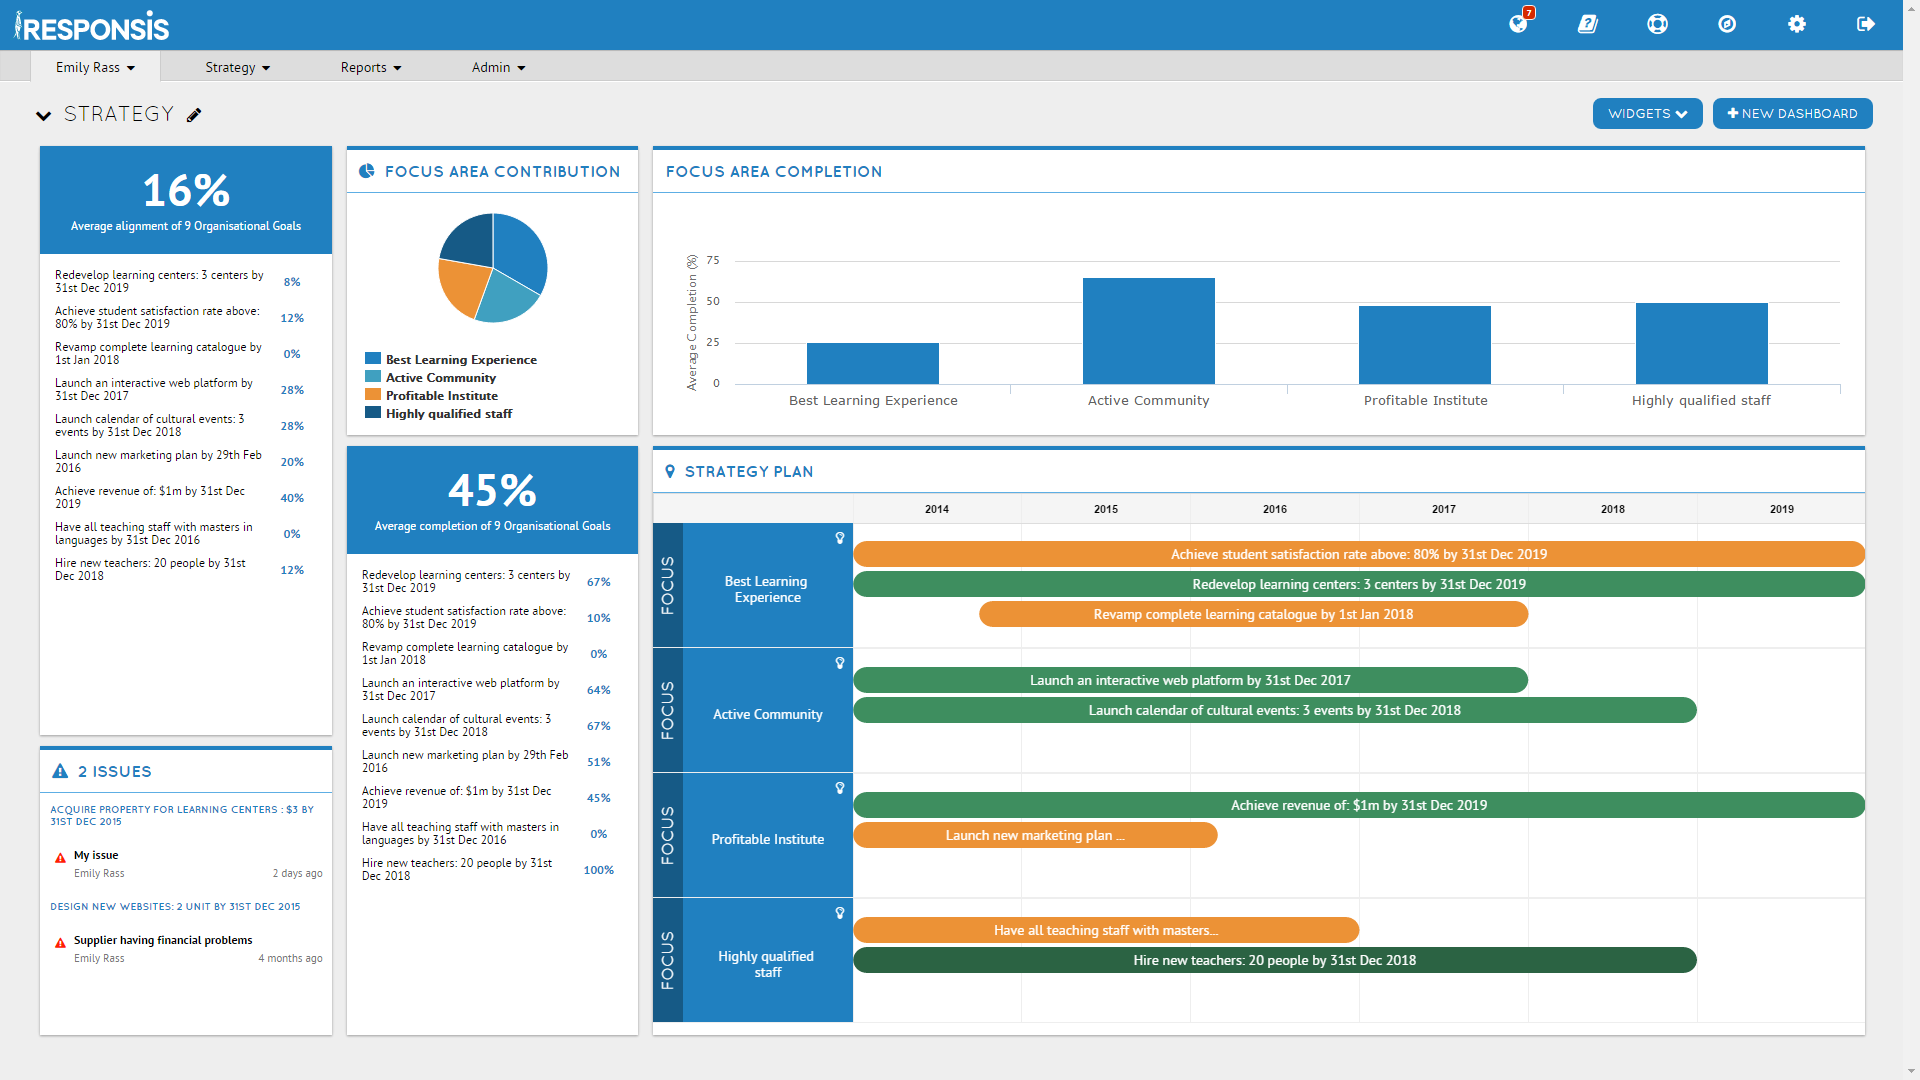Toggle Best Learning Experience legend swatch

[373, 359]
